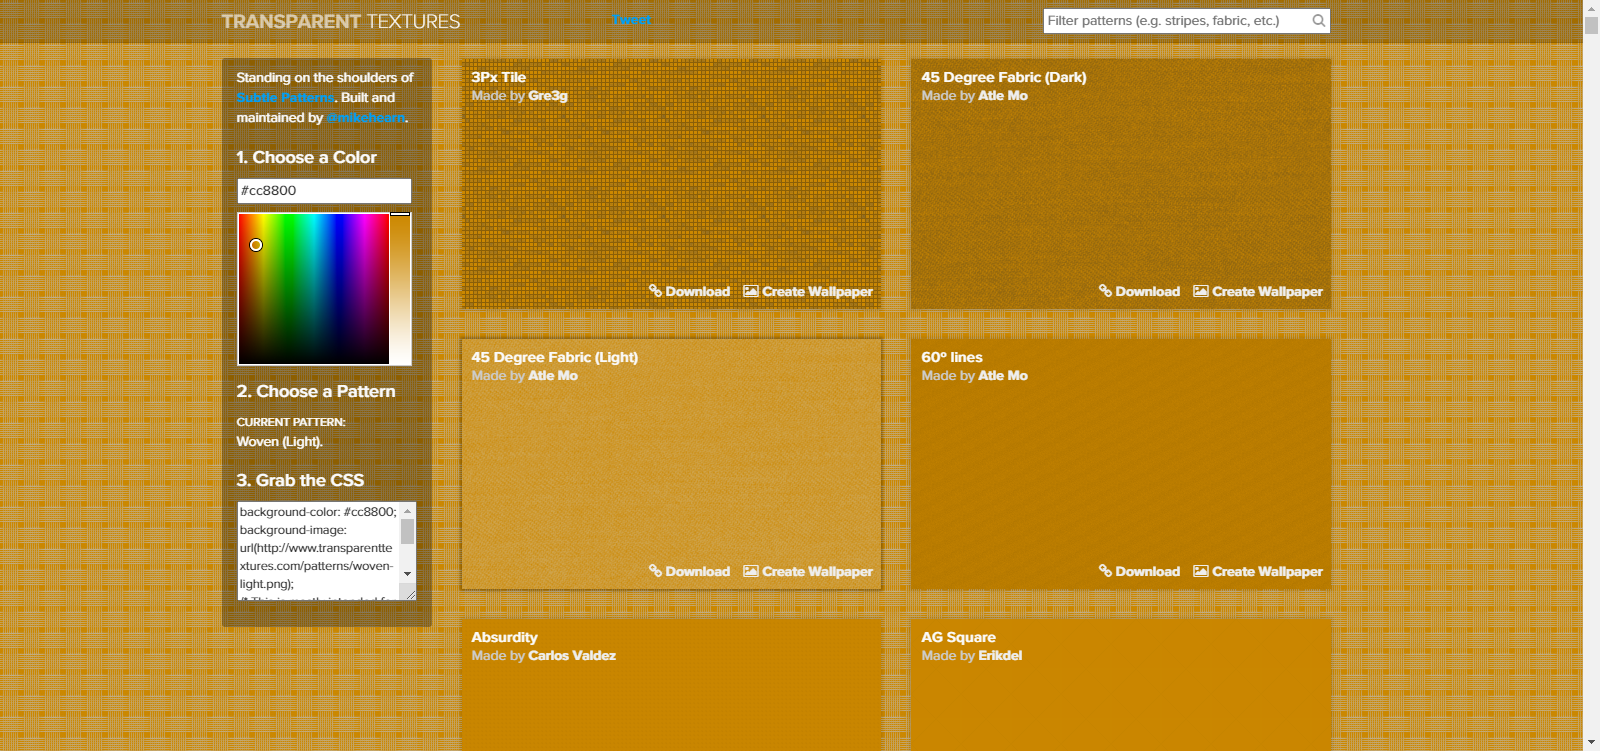Focus the Filter patterns search box

click(x=1175, y=21)
